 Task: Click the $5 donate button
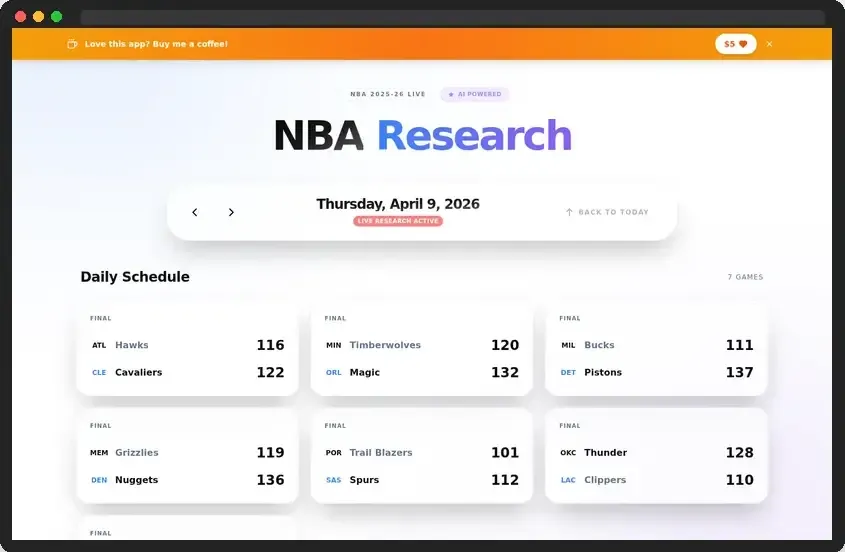[736, 44]
